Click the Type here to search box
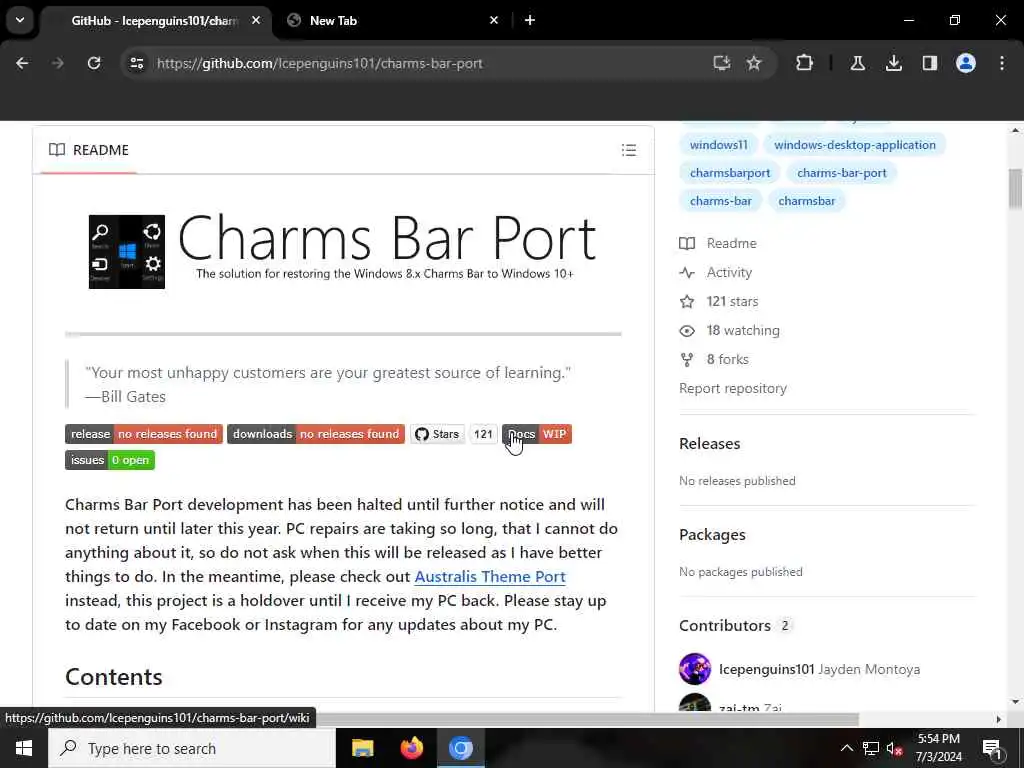 click(x=191, y=748)
